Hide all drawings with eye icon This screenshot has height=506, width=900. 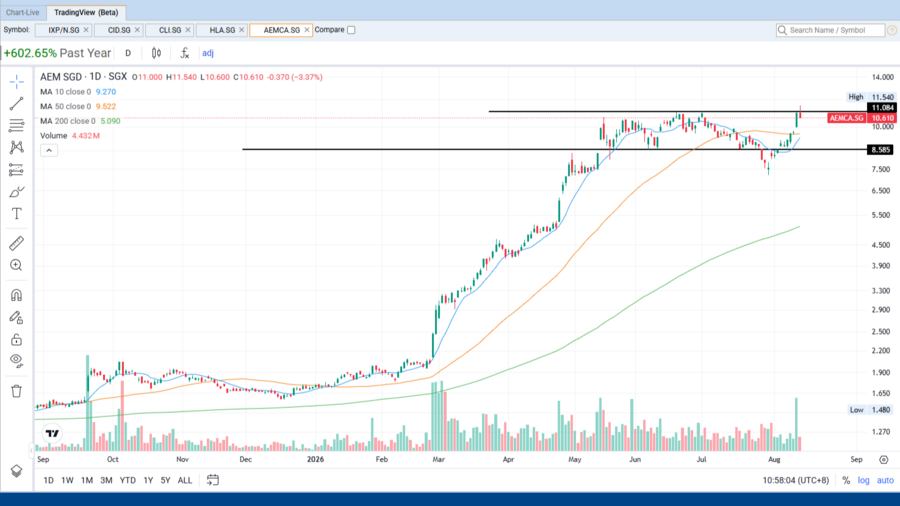coord(17,361)
